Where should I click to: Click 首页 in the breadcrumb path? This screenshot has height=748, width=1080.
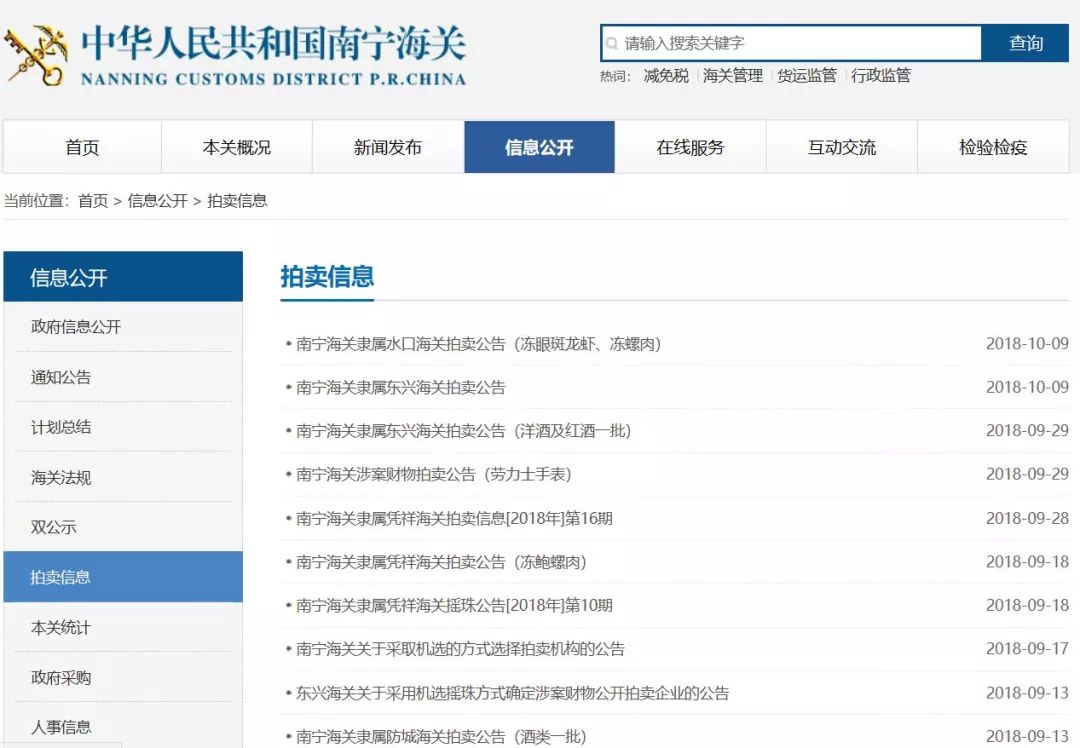(93, 201)
